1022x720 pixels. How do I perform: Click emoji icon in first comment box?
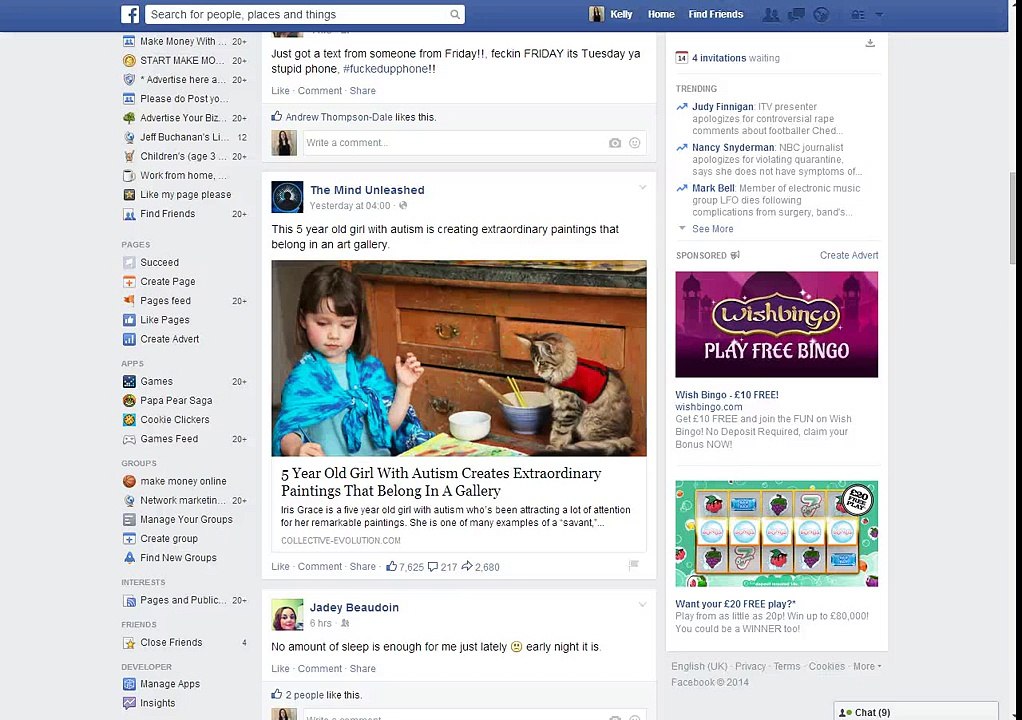[634, 143]
